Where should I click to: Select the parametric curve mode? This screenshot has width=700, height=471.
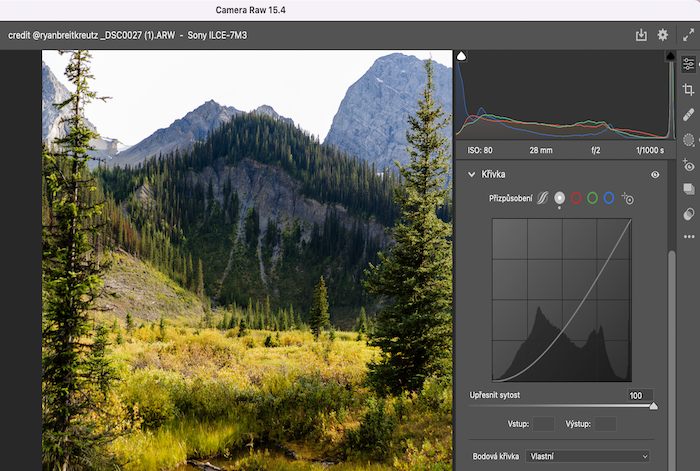542,198
